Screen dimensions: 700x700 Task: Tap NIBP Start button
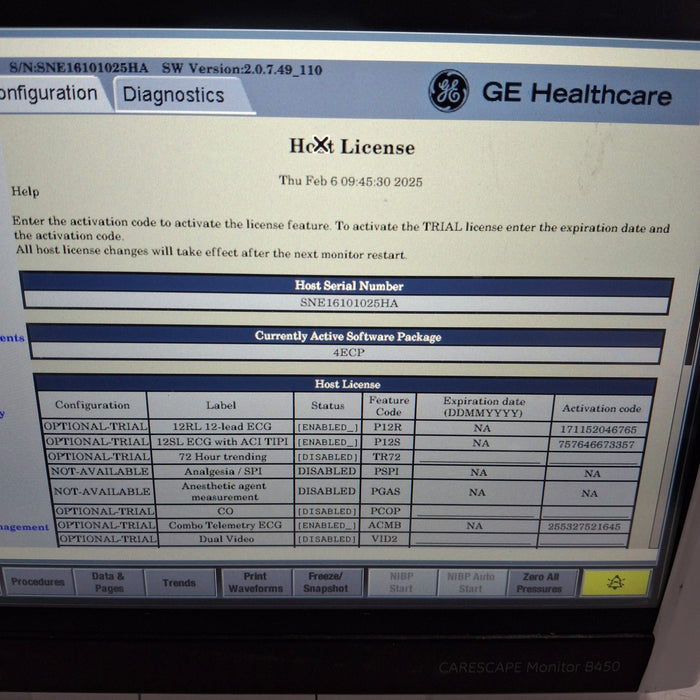tap(401, 583)
